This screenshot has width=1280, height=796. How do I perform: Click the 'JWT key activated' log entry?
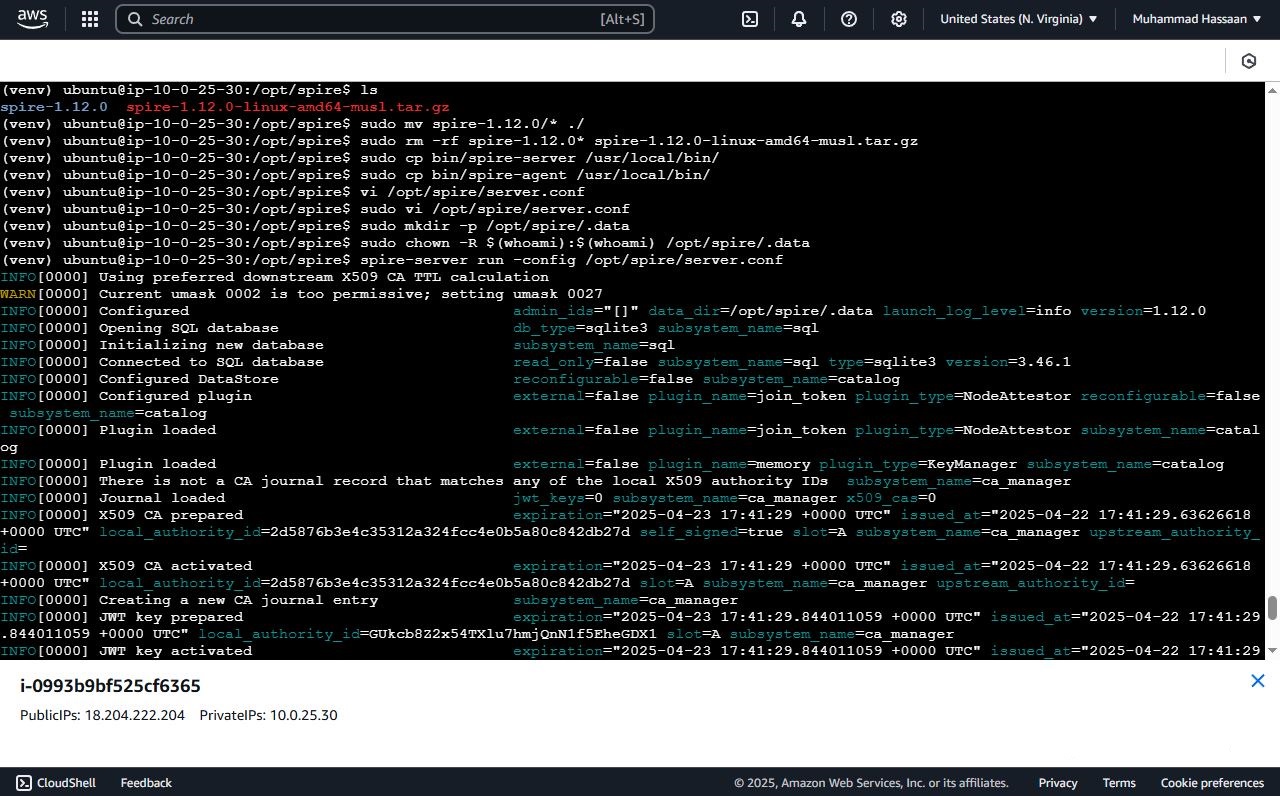[630, 651]
